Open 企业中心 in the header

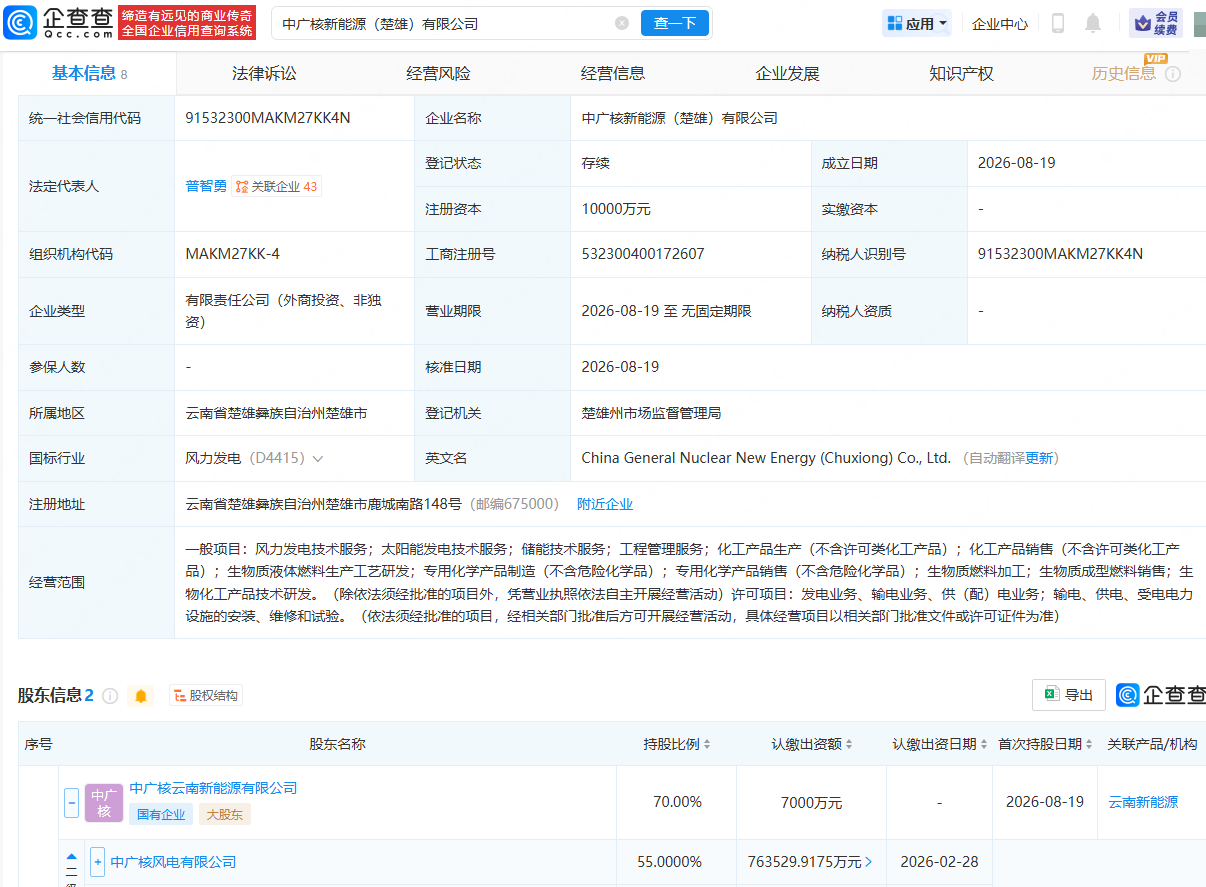click(x=1000, y=24)
